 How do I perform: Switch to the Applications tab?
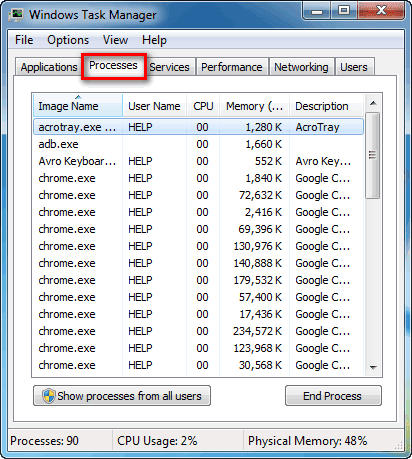click(x=49, y=67)
